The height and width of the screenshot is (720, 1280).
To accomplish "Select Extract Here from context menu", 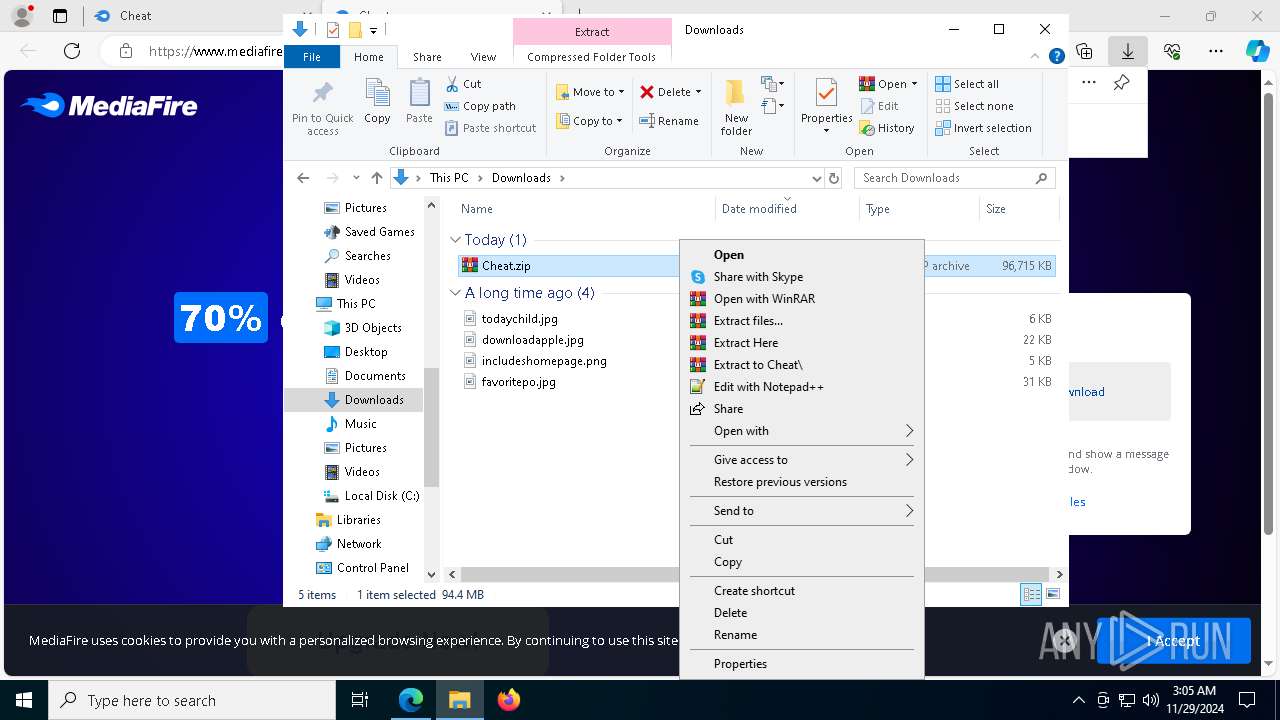I will click(x=801, y=343).
